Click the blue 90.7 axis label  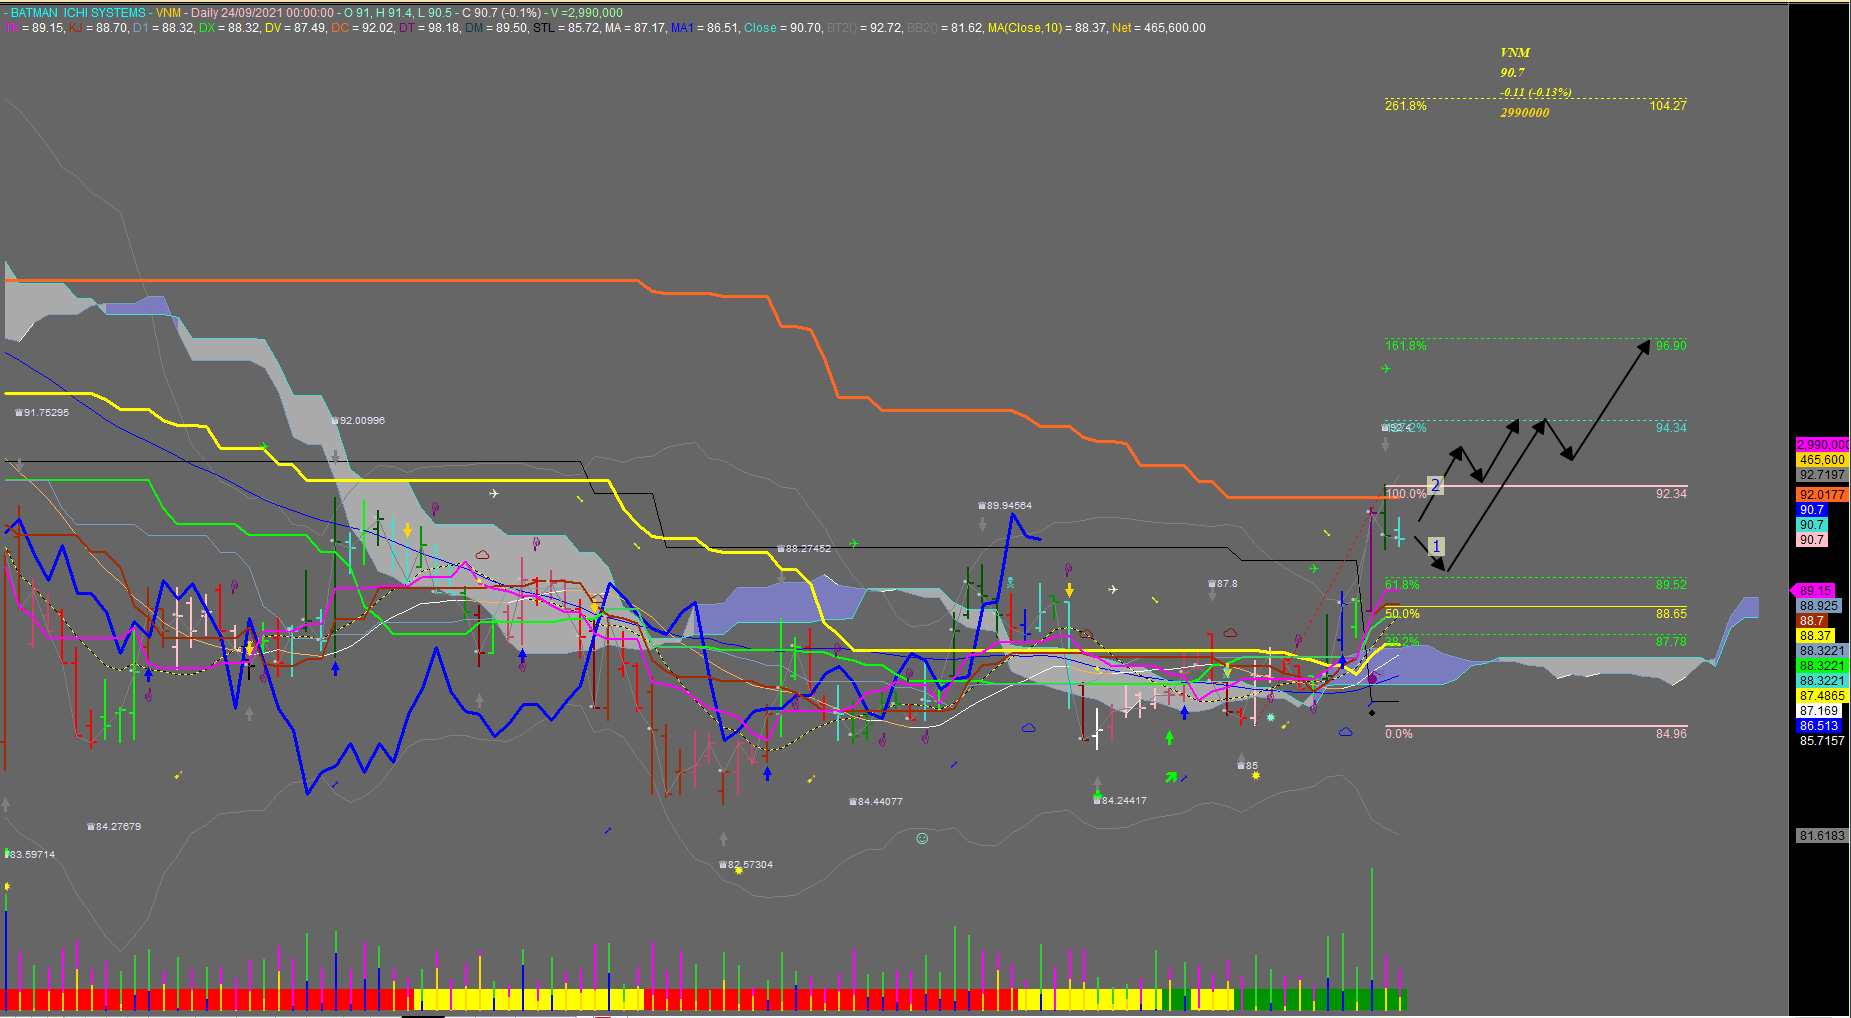click(1812, 509)
